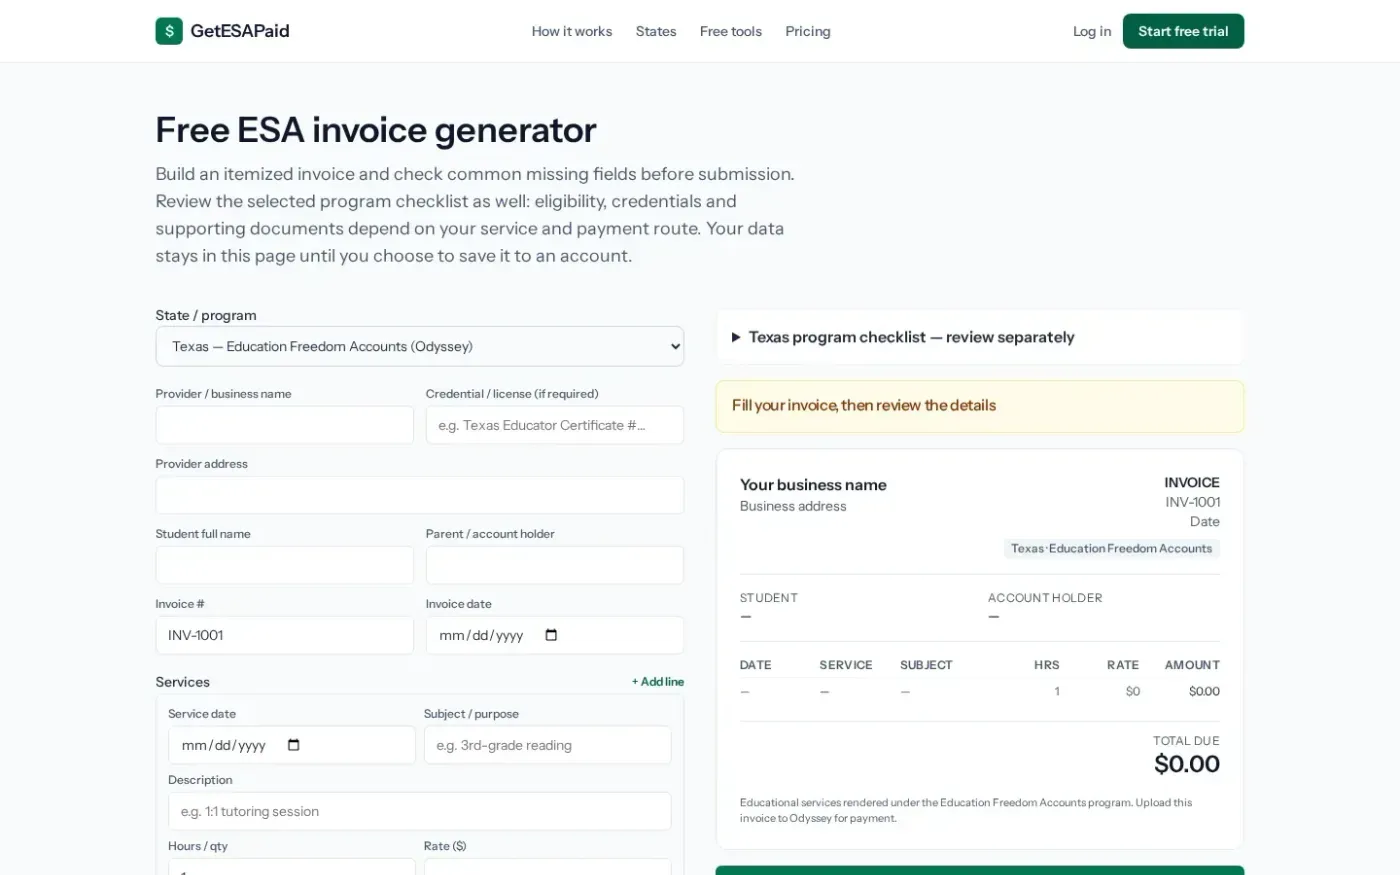Focus the Provider address field

tap(420, 495)
